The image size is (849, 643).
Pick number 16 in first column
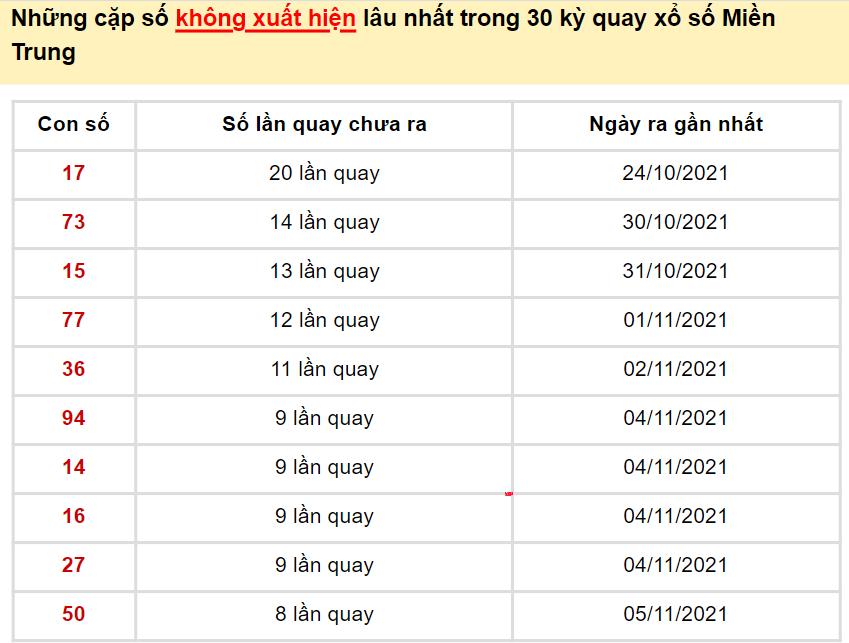[x=74, y=516]
